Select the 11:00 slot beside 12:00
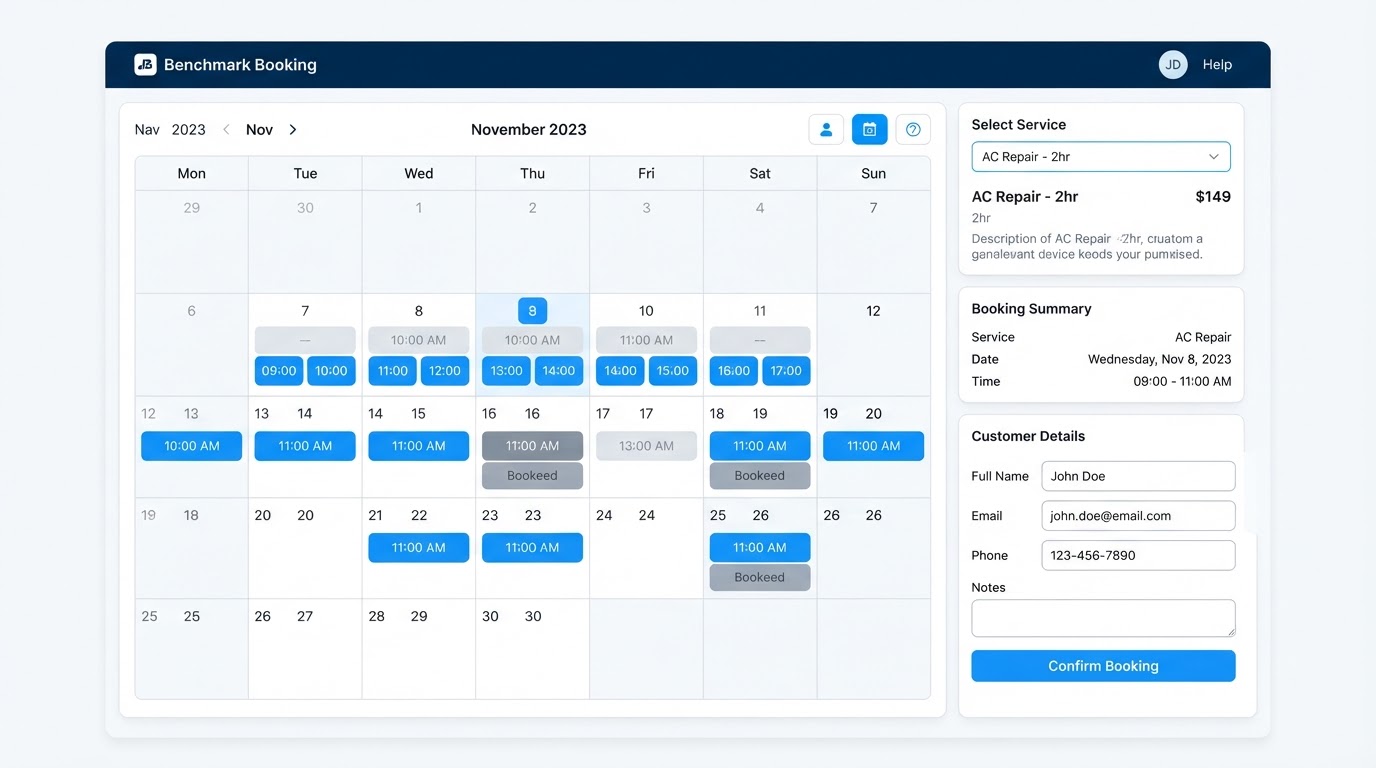 click(393, 371)
